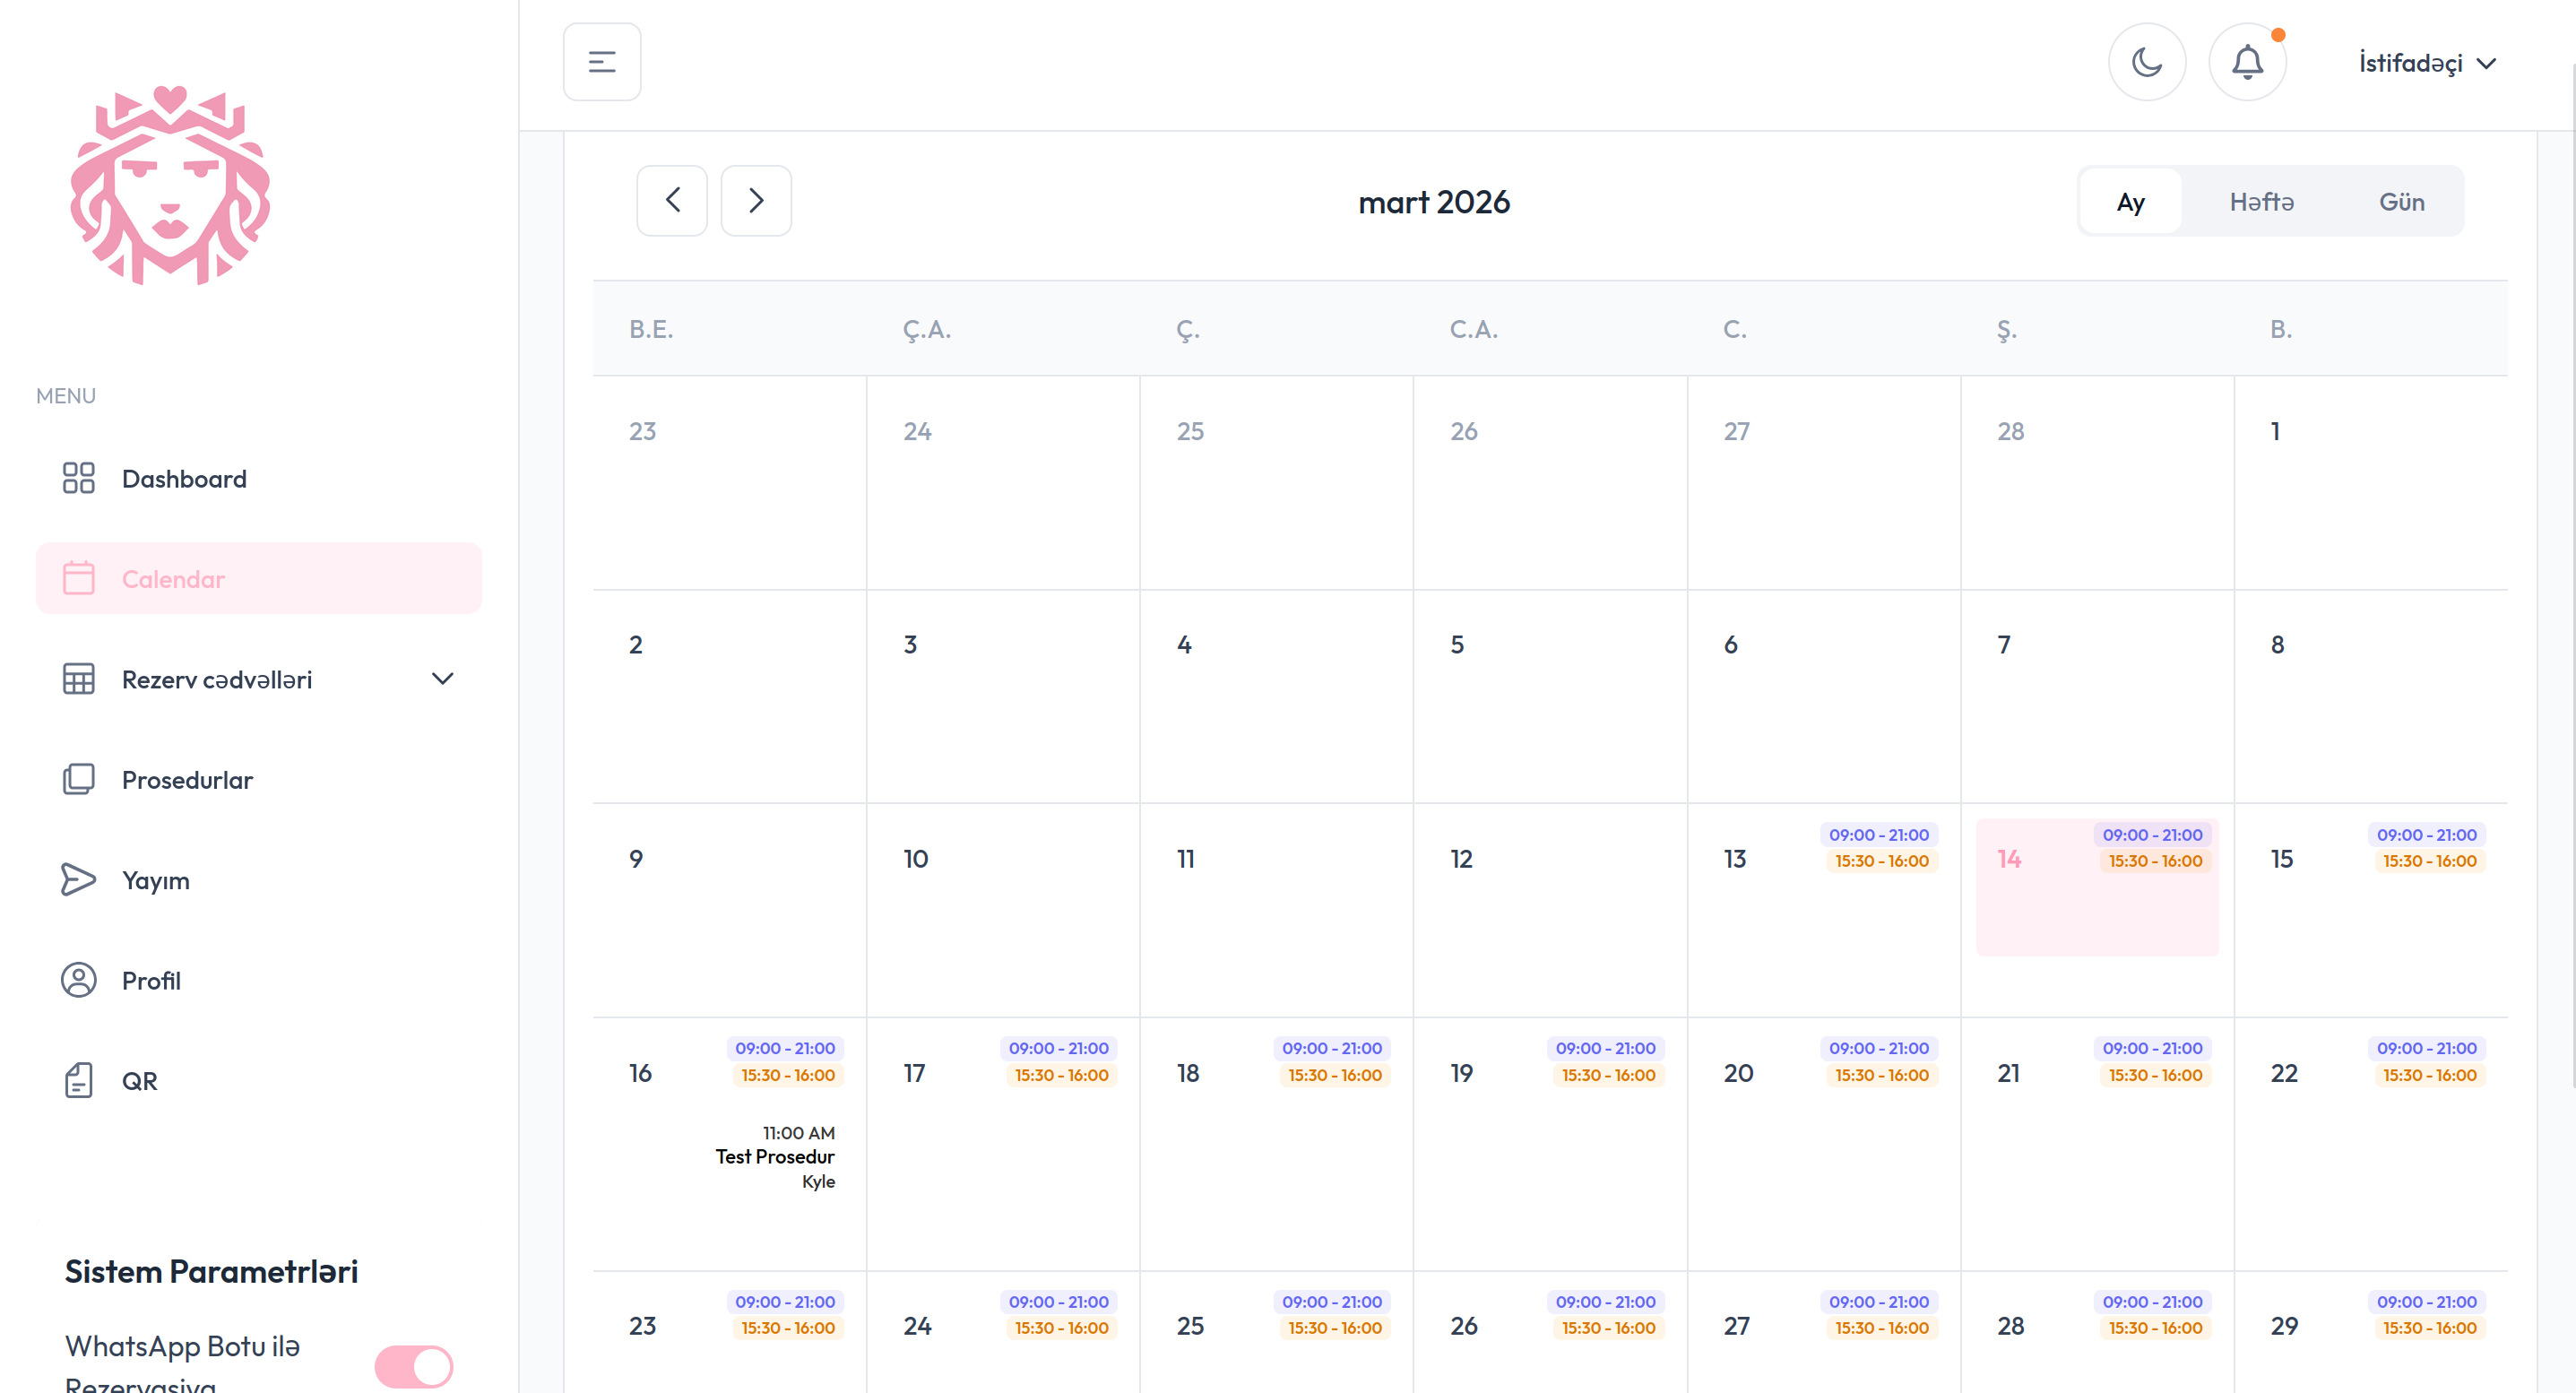The width and height of the screenshot is (2576, 1393).
Task: Go to next month arrow
Action: [756, 200]
